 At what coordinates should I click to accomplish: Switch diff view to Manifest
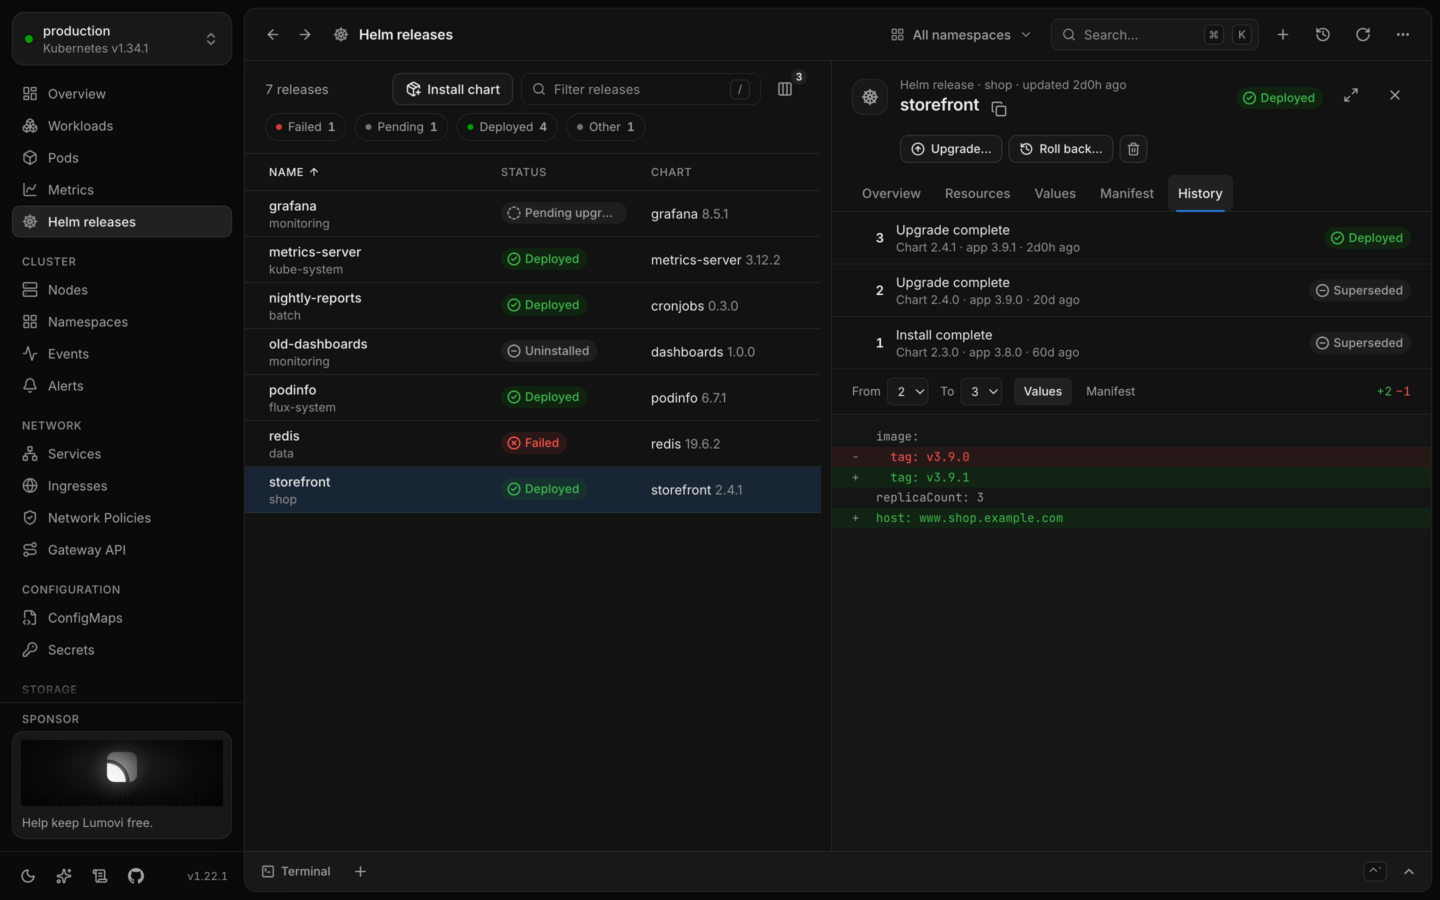click(x=1110, y=391)
